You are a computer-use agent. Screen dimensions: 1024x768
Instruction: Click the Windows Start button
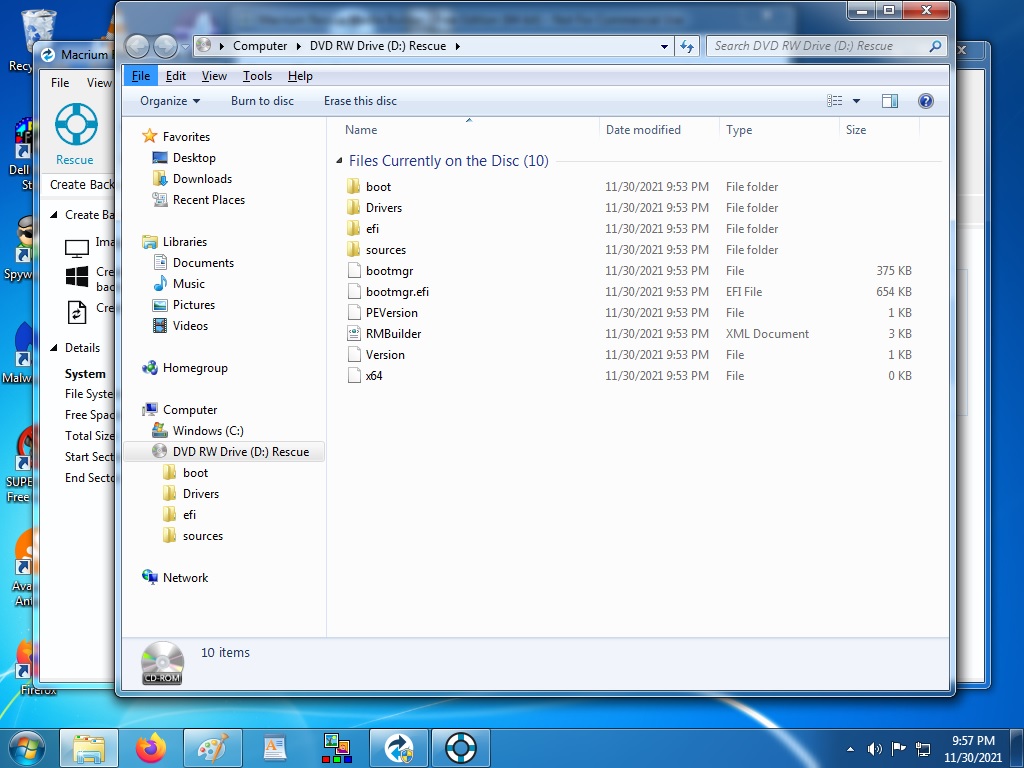click(26, 748)
